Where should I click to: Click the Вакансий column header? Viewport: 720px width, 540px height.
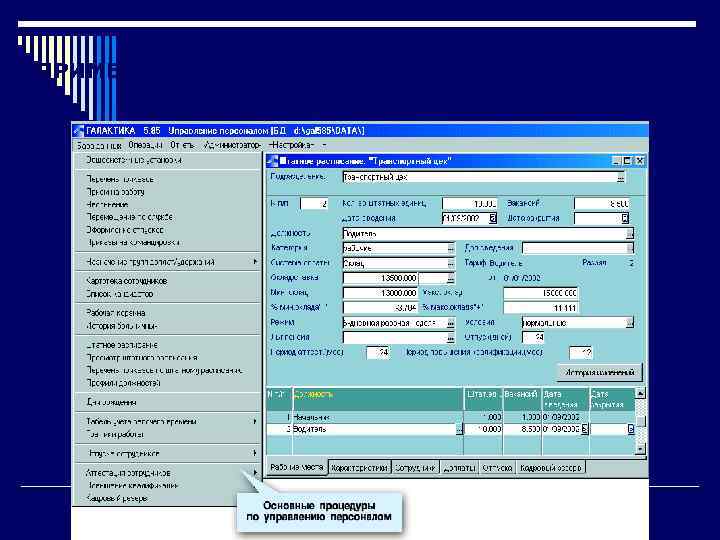[523, 399]
